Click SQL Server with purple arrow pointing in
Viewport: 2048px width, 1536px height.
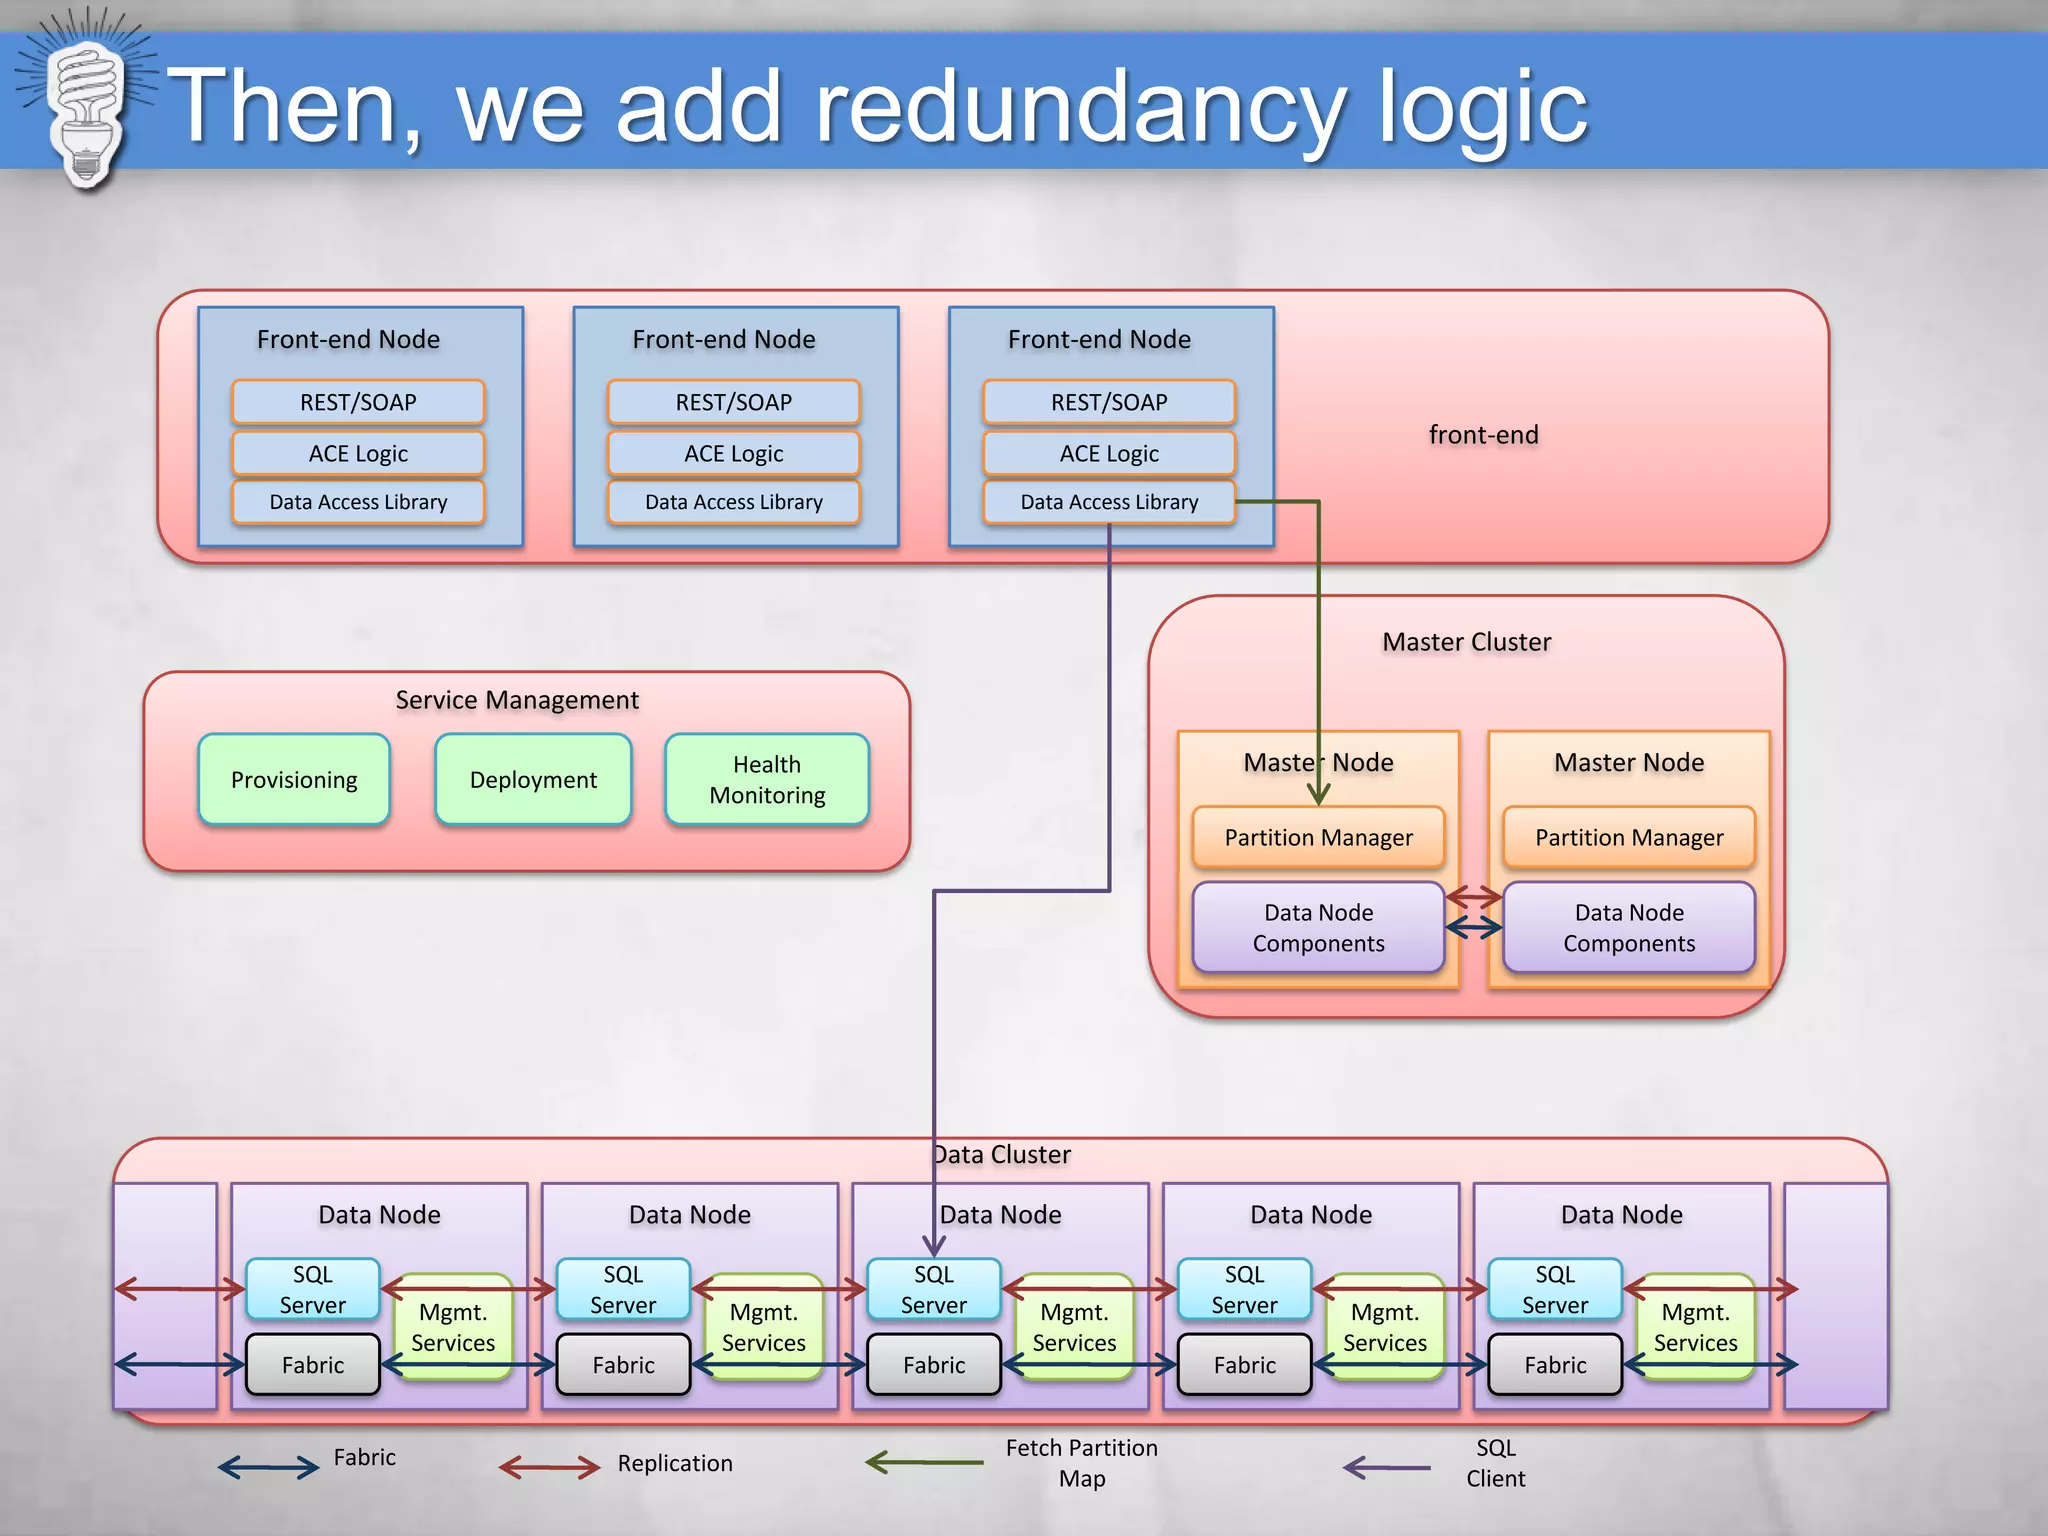(x=934, y=1289)
